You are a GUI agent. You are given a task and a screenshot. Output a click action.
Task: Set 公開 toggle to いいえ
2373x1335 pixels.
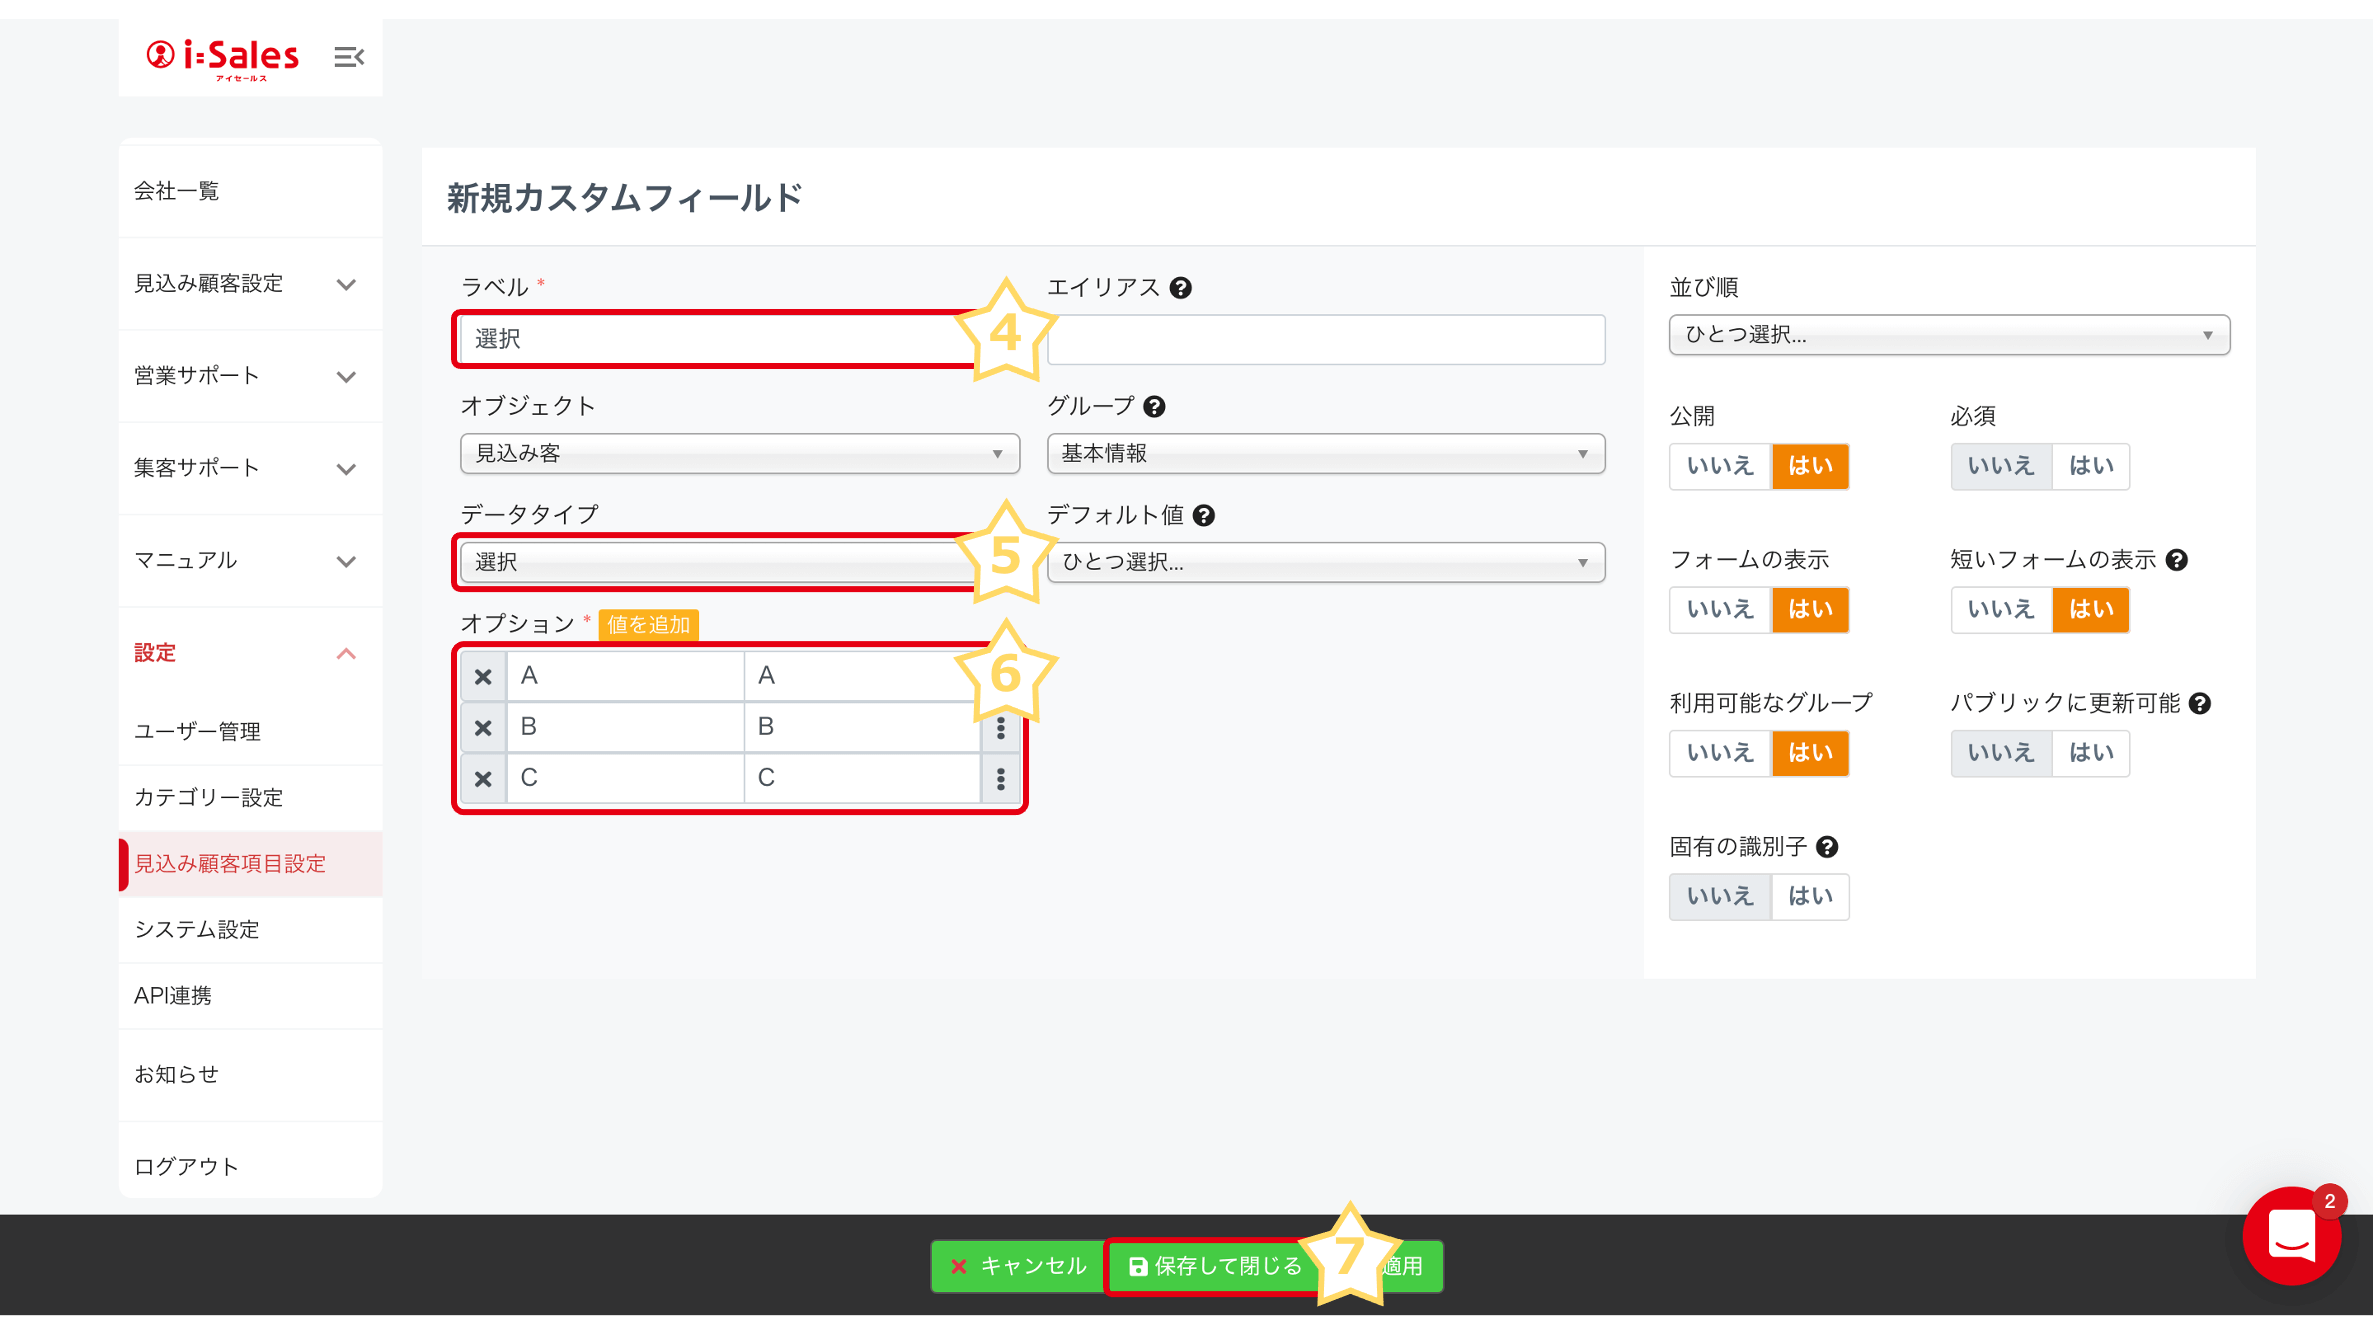tap(1720, 466)
